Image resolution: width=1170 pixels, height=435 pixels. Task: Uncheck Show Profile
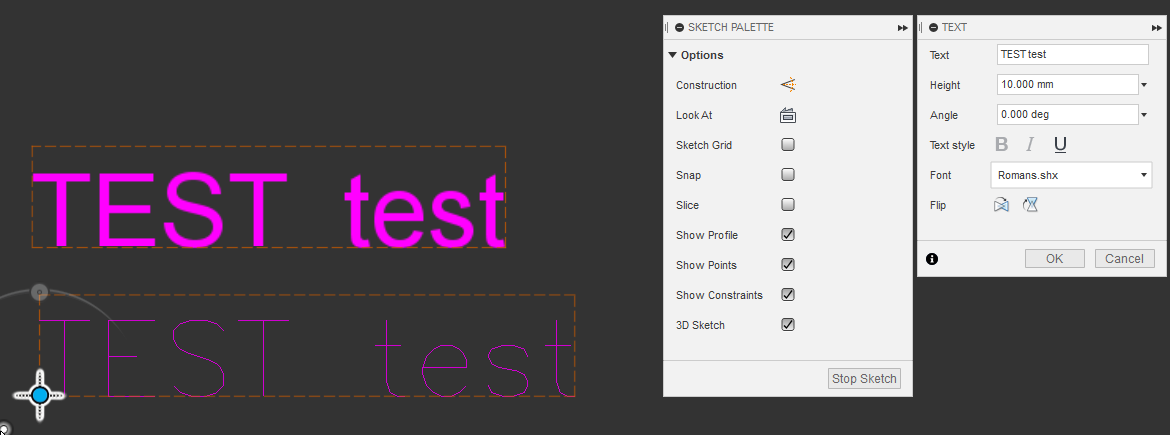788,234
